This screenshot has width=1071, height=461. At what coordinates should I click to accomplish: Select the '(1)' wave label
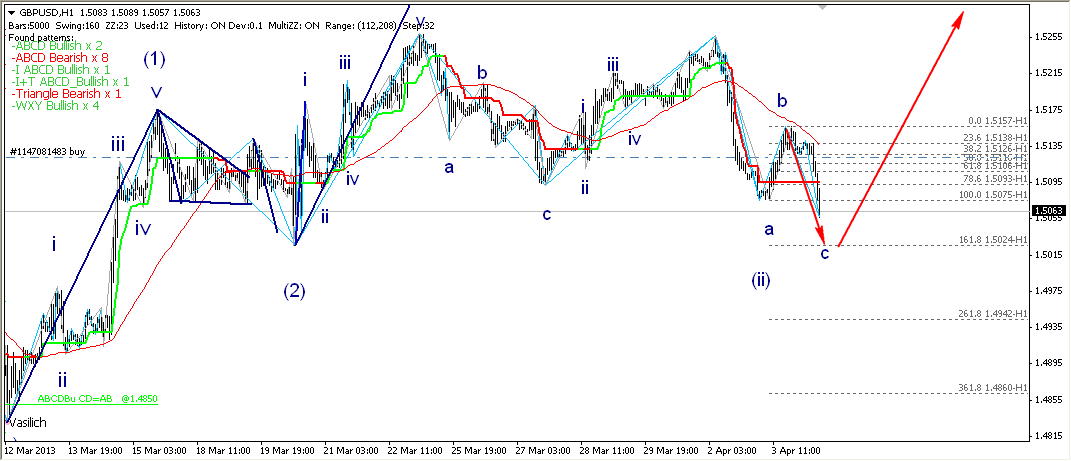tap(154, 58)
